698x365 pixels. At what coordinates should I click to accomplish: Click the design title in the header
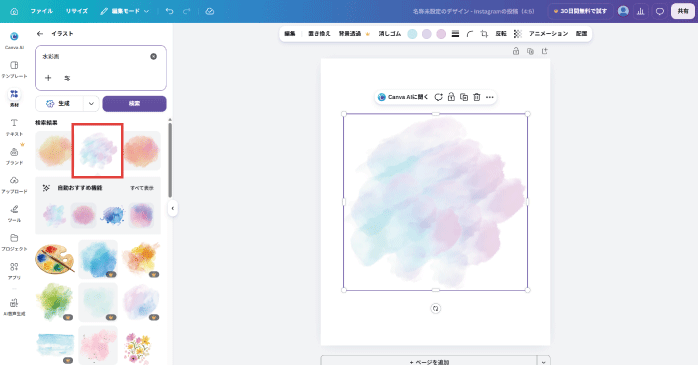pos(473,11)
